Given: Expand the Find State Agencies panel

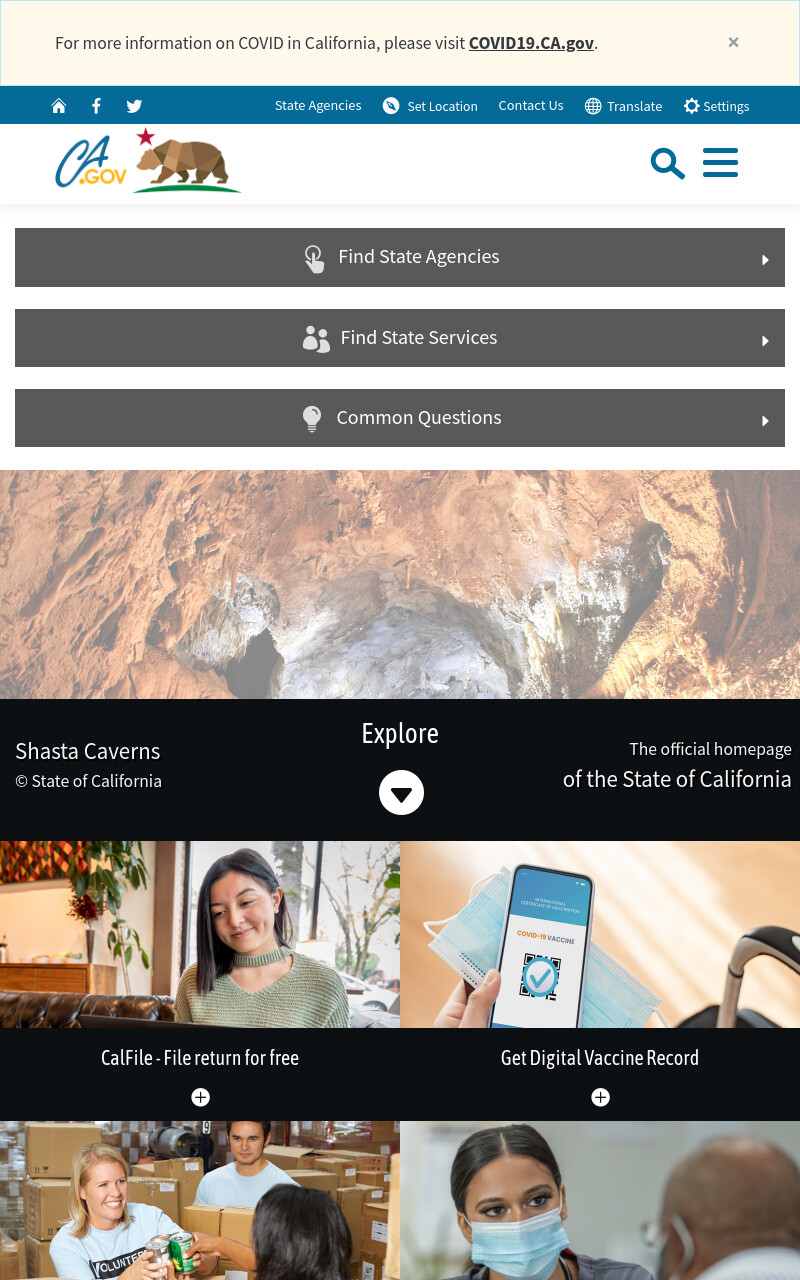Looking at the screenshot, I should pos(400,257).
